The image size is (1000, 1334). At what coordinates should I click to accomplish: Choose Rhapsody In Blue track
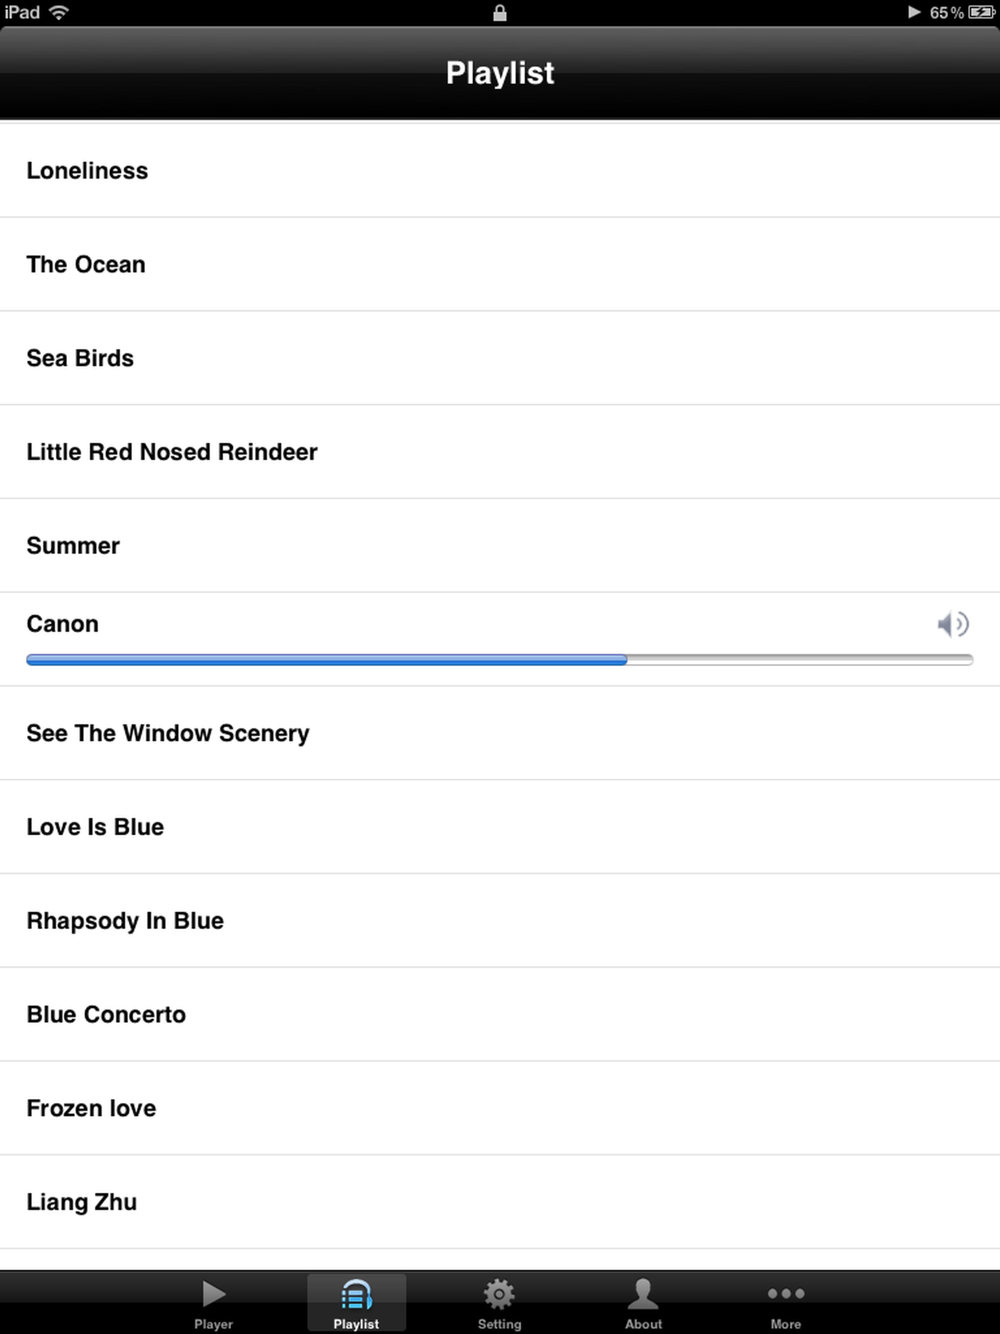click(125, 921)
